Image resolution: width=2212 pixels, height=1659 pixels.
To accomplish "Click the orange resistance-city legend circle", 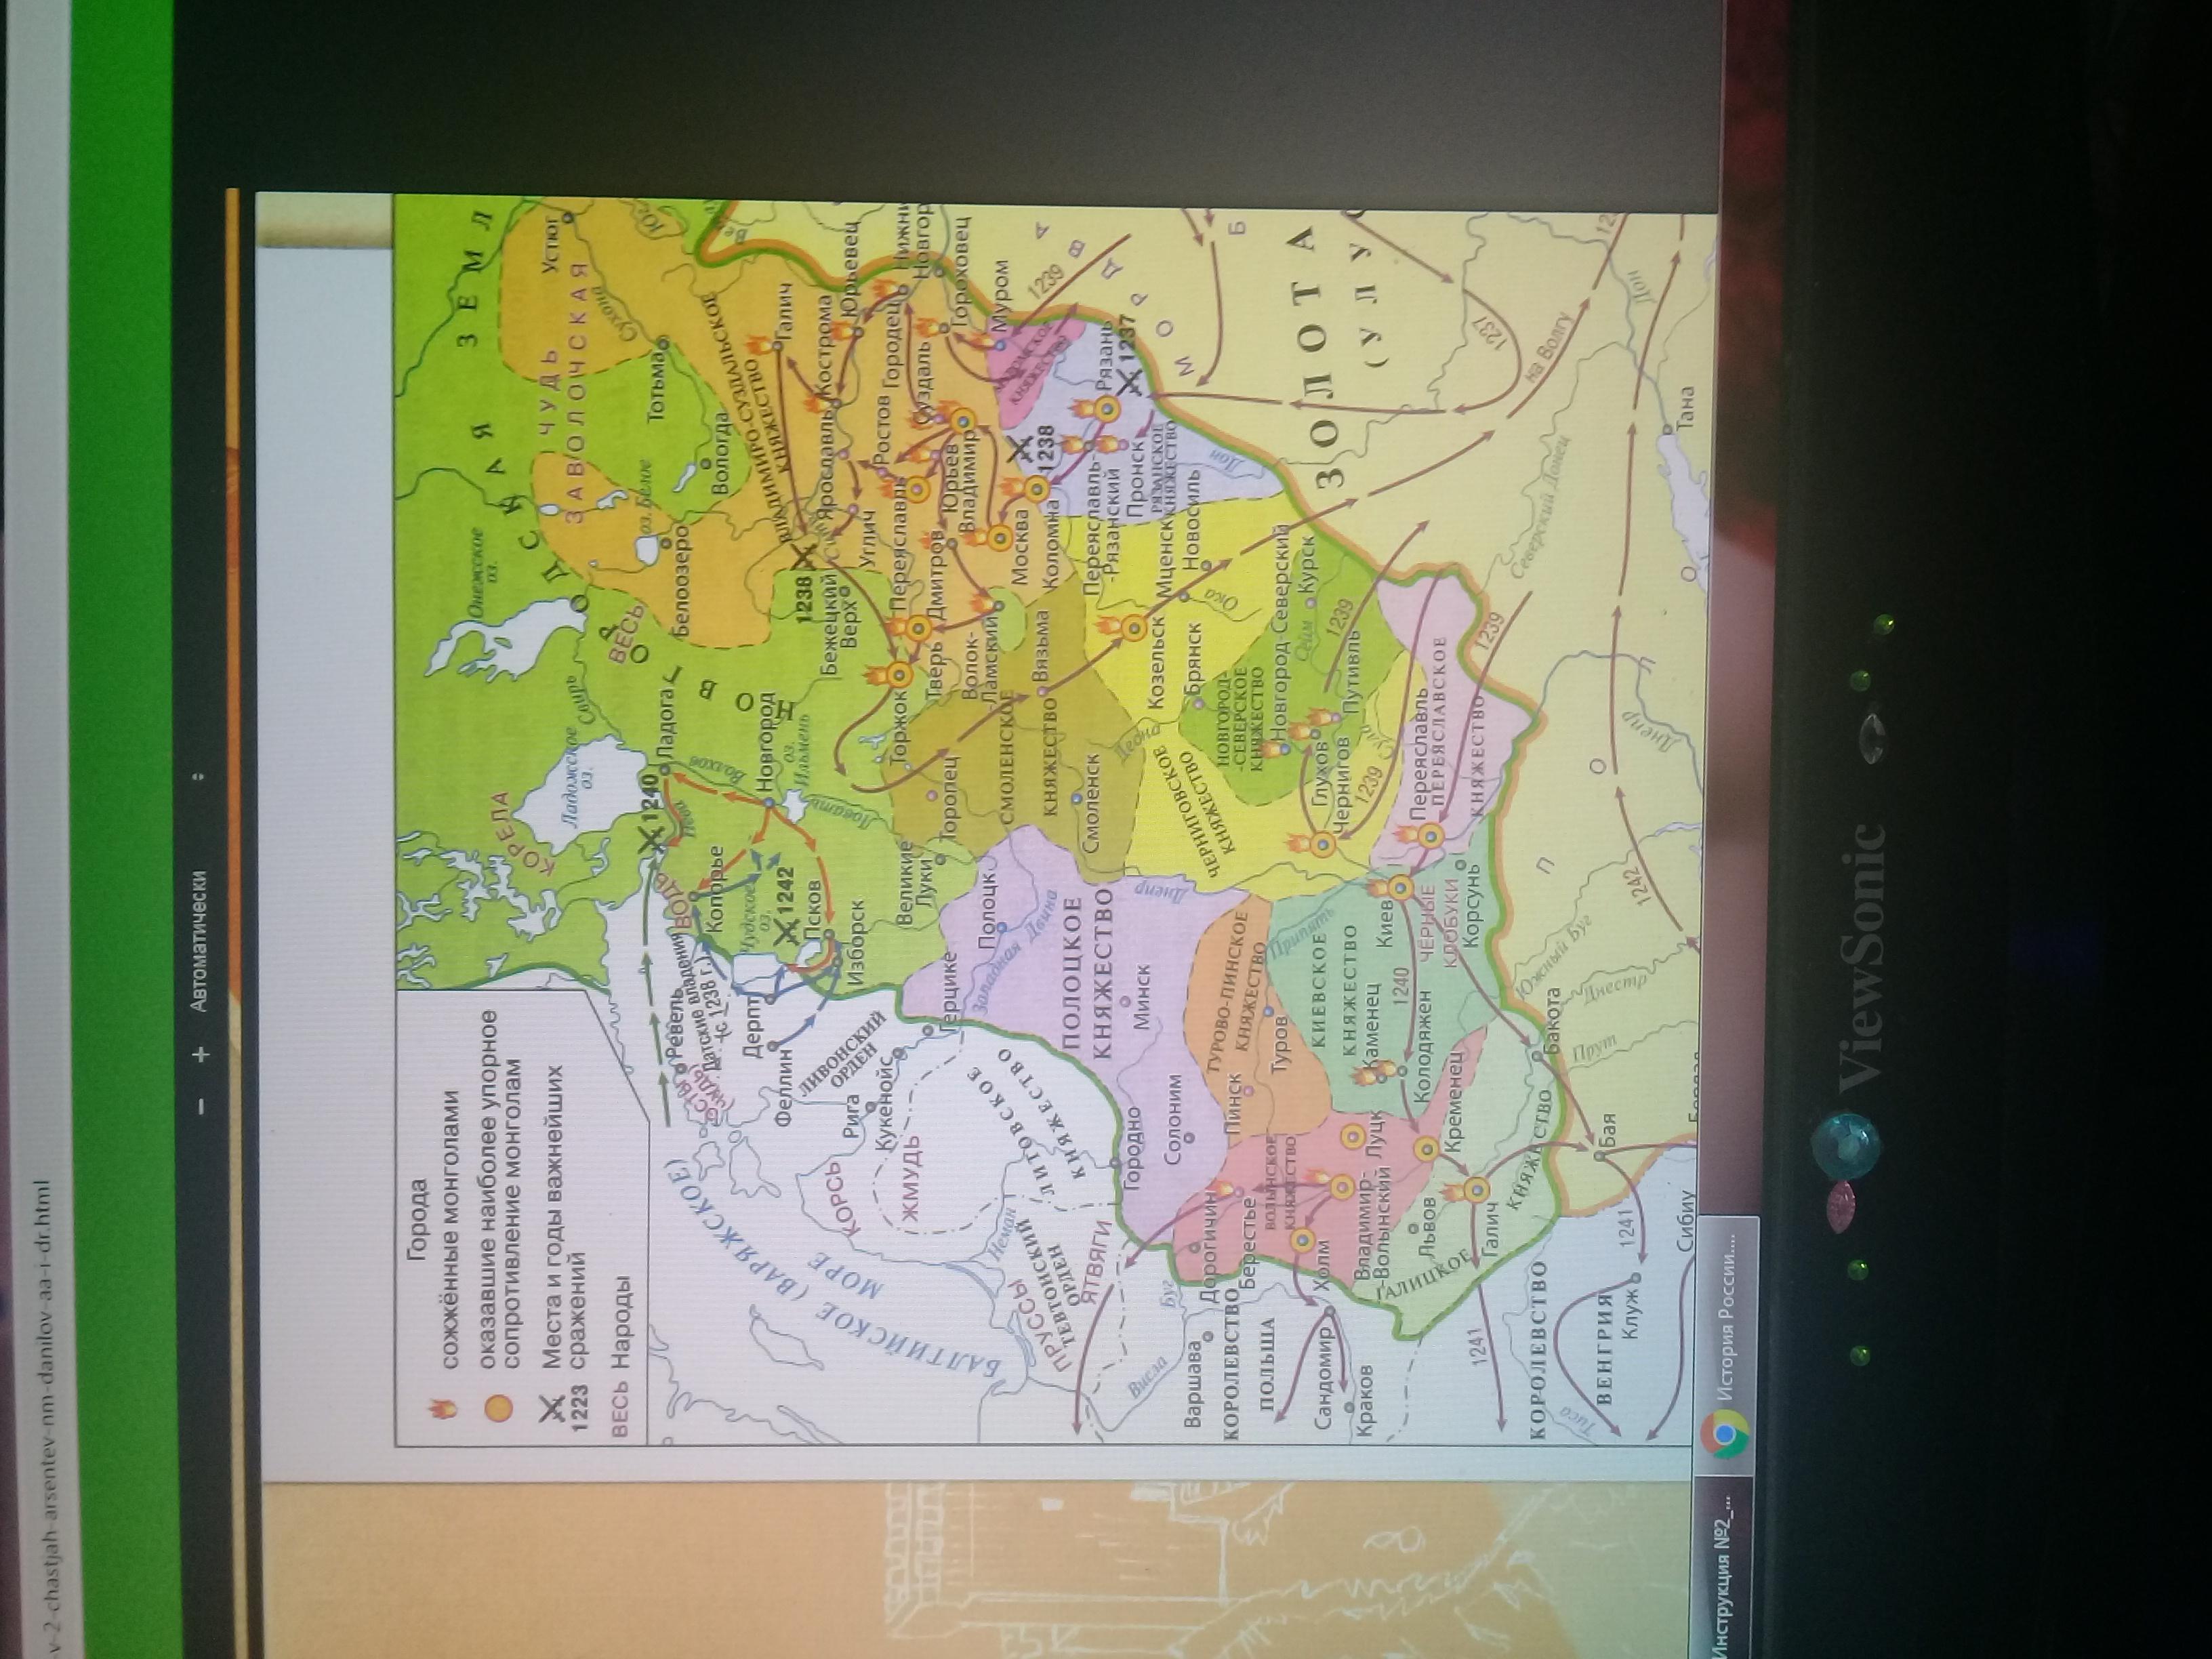I will click(498, 1408).
